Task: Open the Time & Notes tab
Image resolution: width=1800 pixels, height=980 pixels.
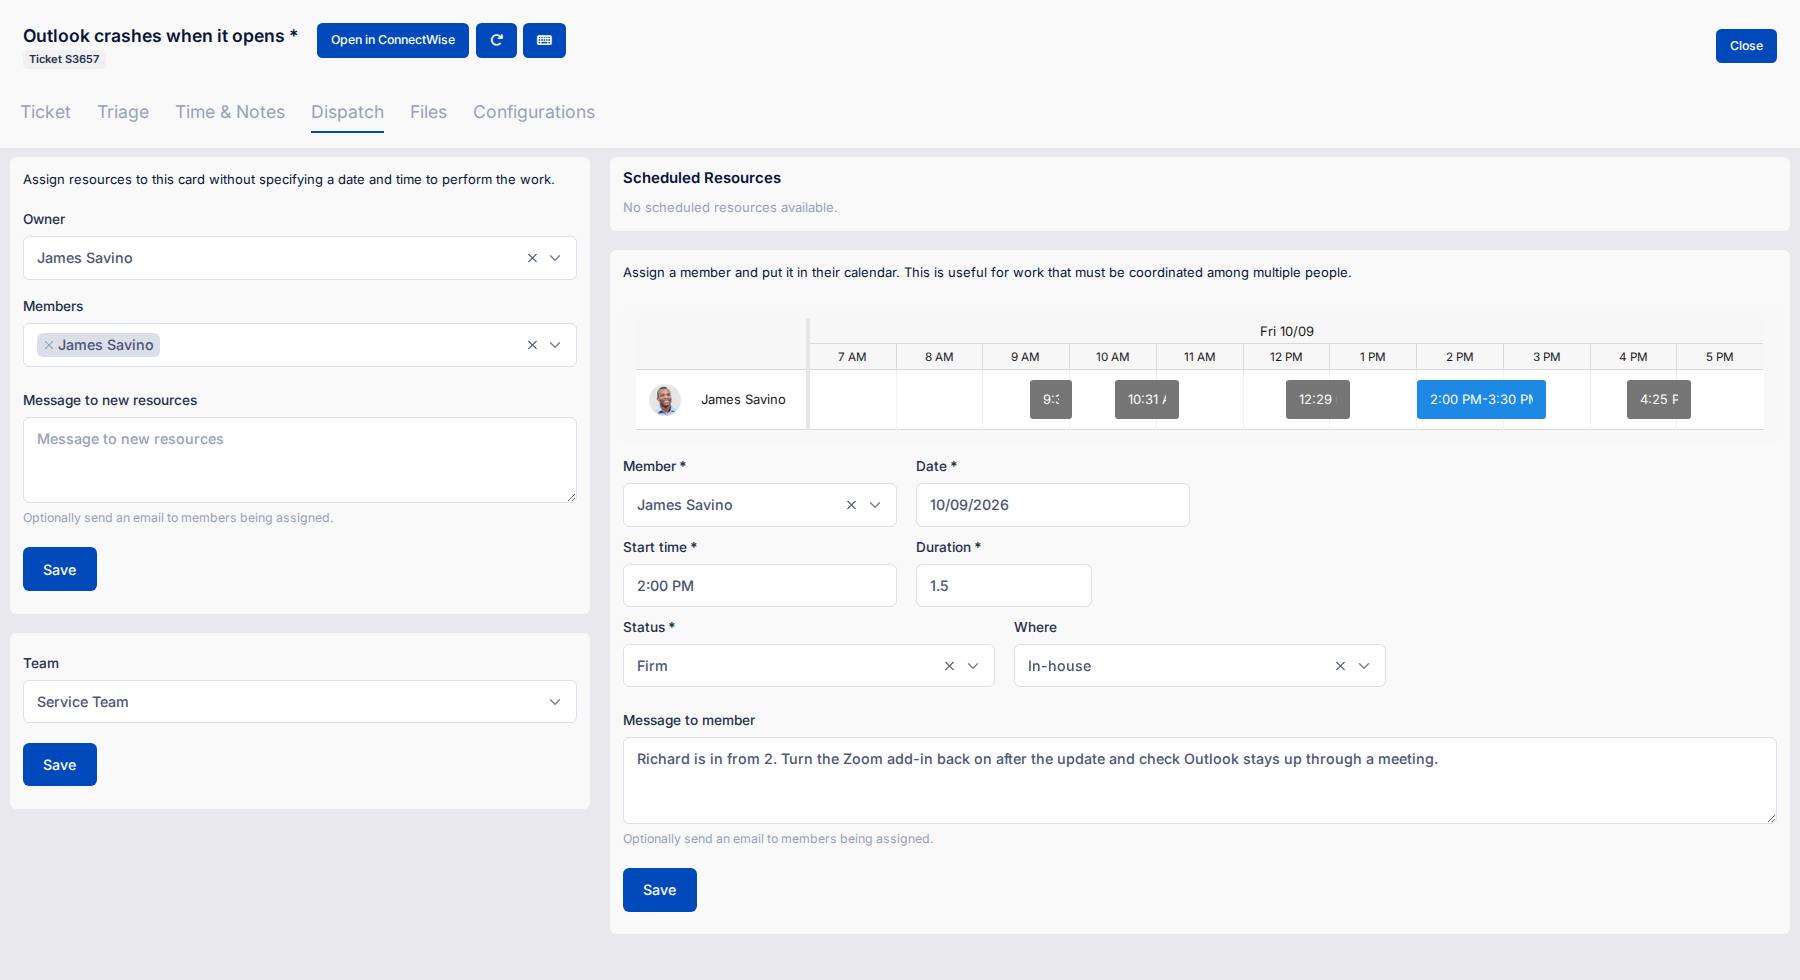Action: click(230, 112)
